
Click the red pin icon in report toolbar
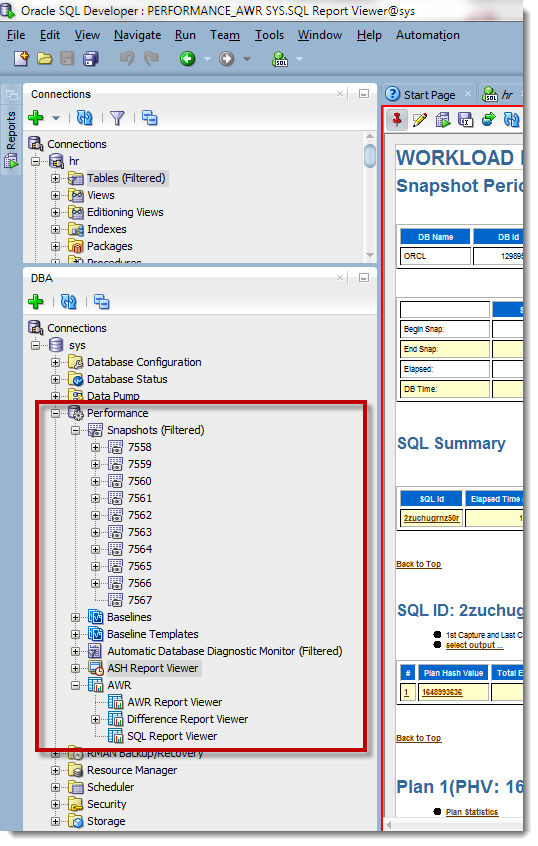coord(397,119)
